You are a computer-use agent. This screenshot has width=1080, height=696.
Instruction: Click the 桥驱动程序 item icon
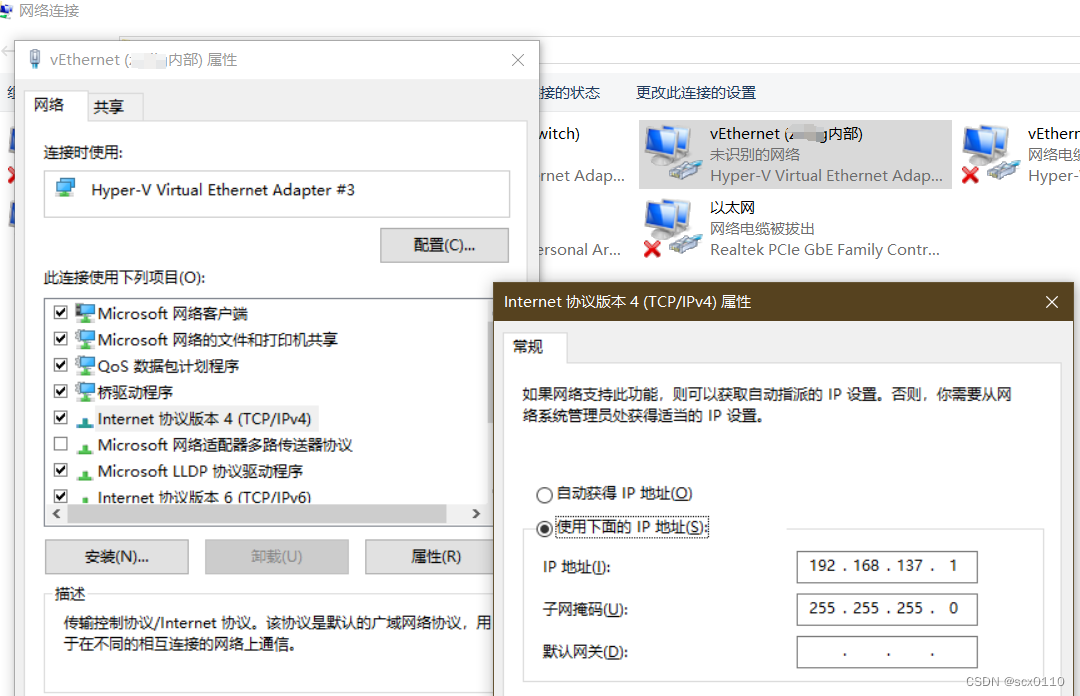(x=83, y=391)
